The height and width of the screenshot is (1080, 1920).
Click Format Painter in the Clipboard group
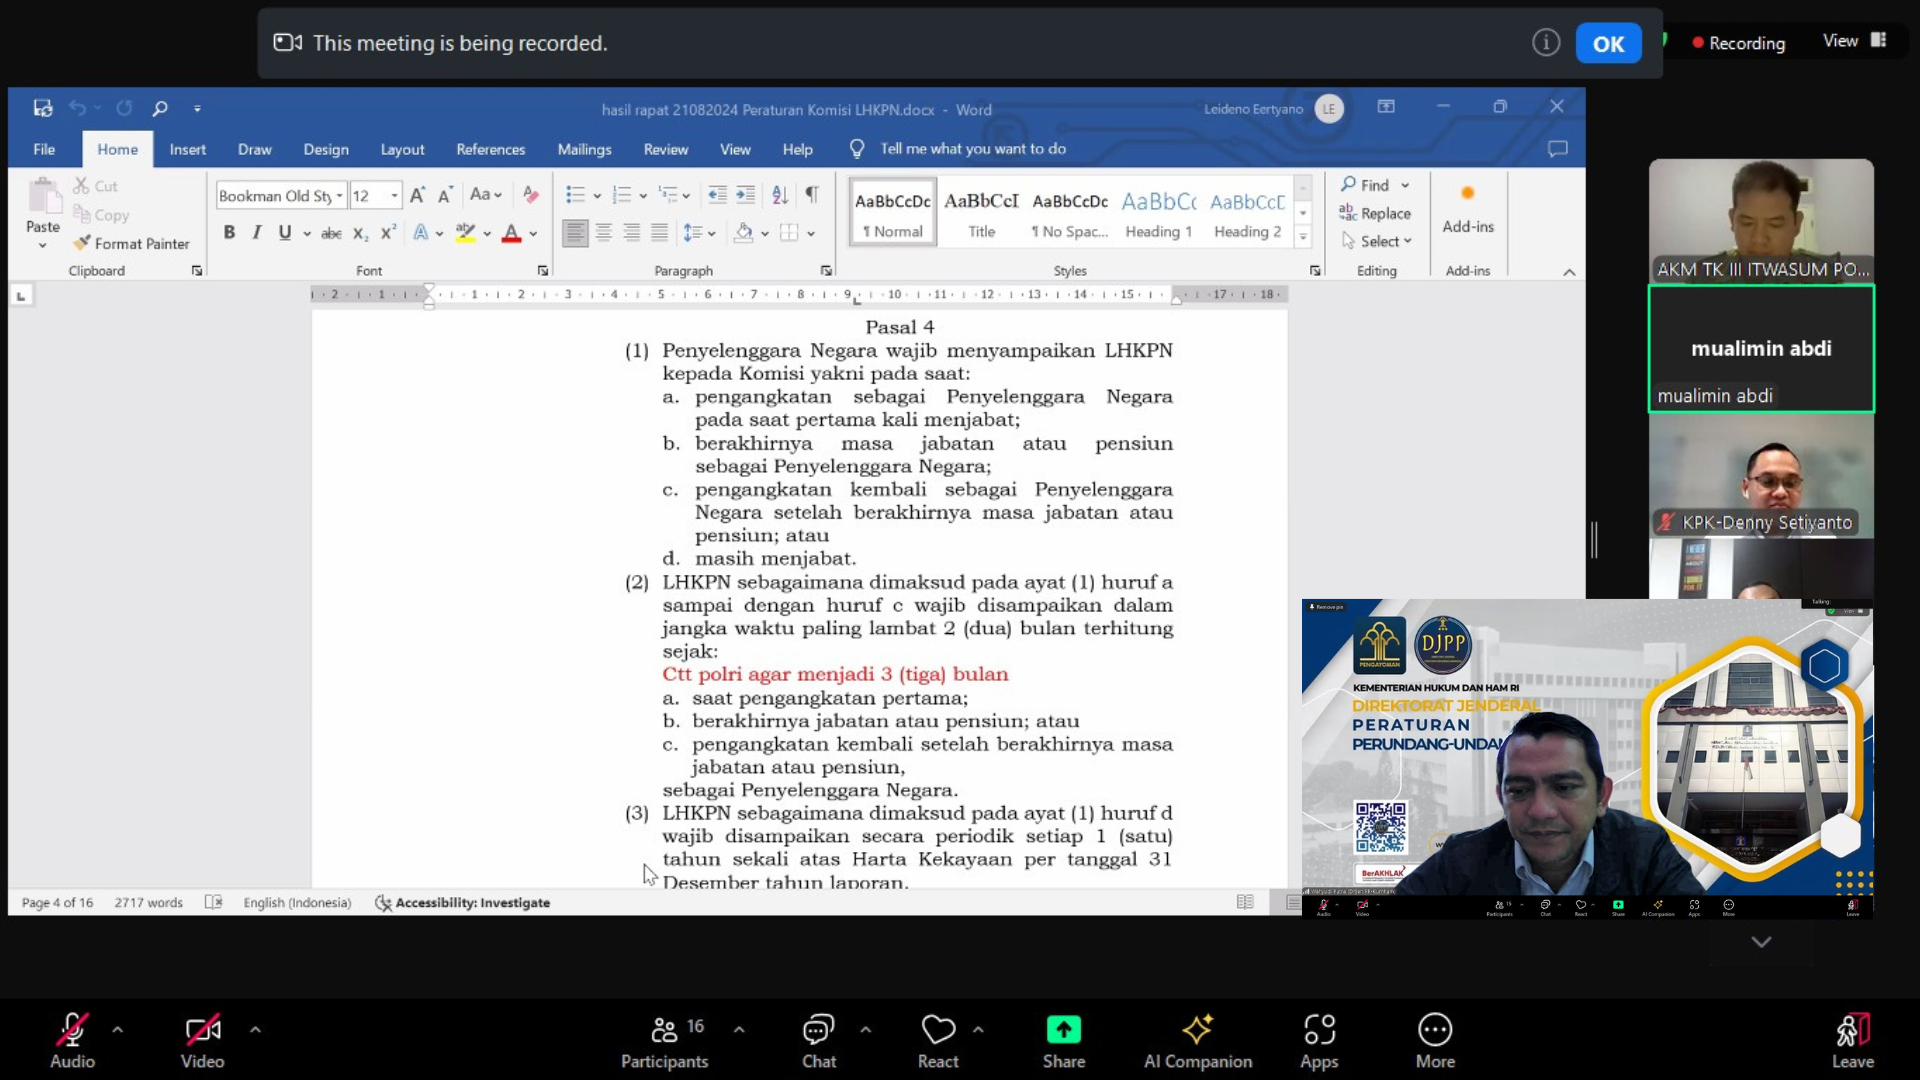[x=131, y=243]
